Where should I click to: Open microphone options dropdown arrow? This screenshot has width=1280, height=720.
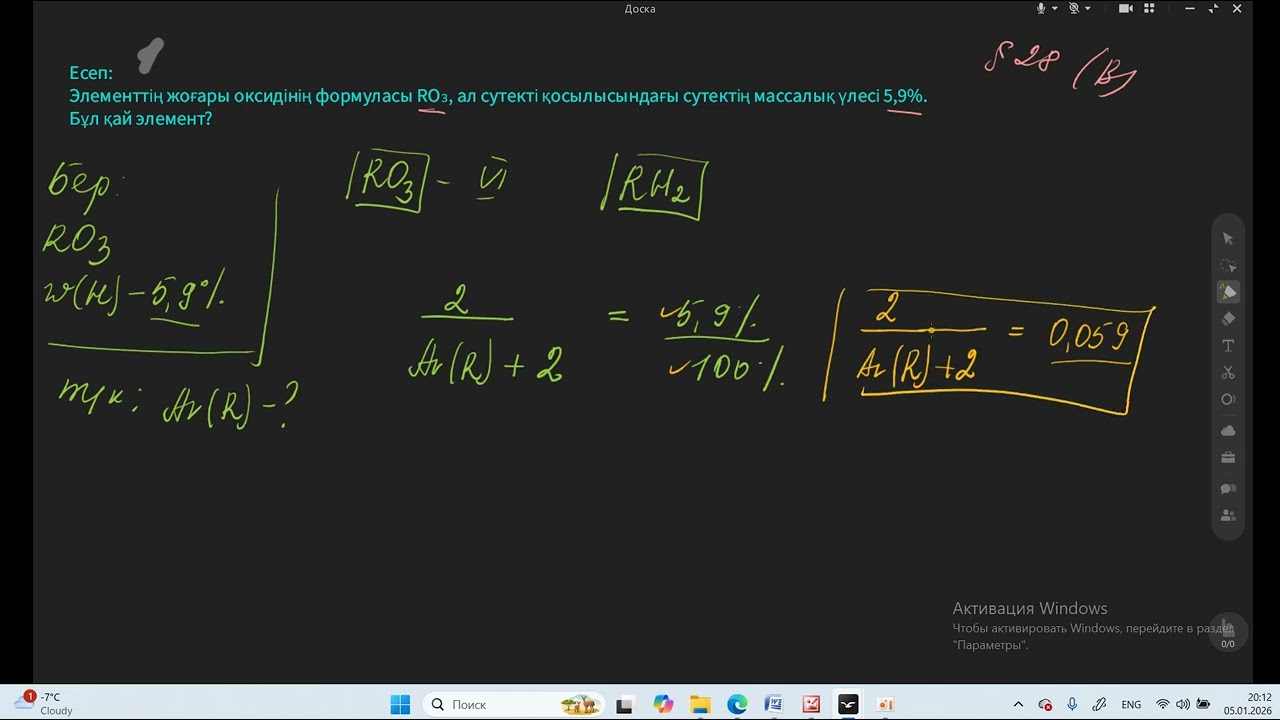[x=1054, y=8]
